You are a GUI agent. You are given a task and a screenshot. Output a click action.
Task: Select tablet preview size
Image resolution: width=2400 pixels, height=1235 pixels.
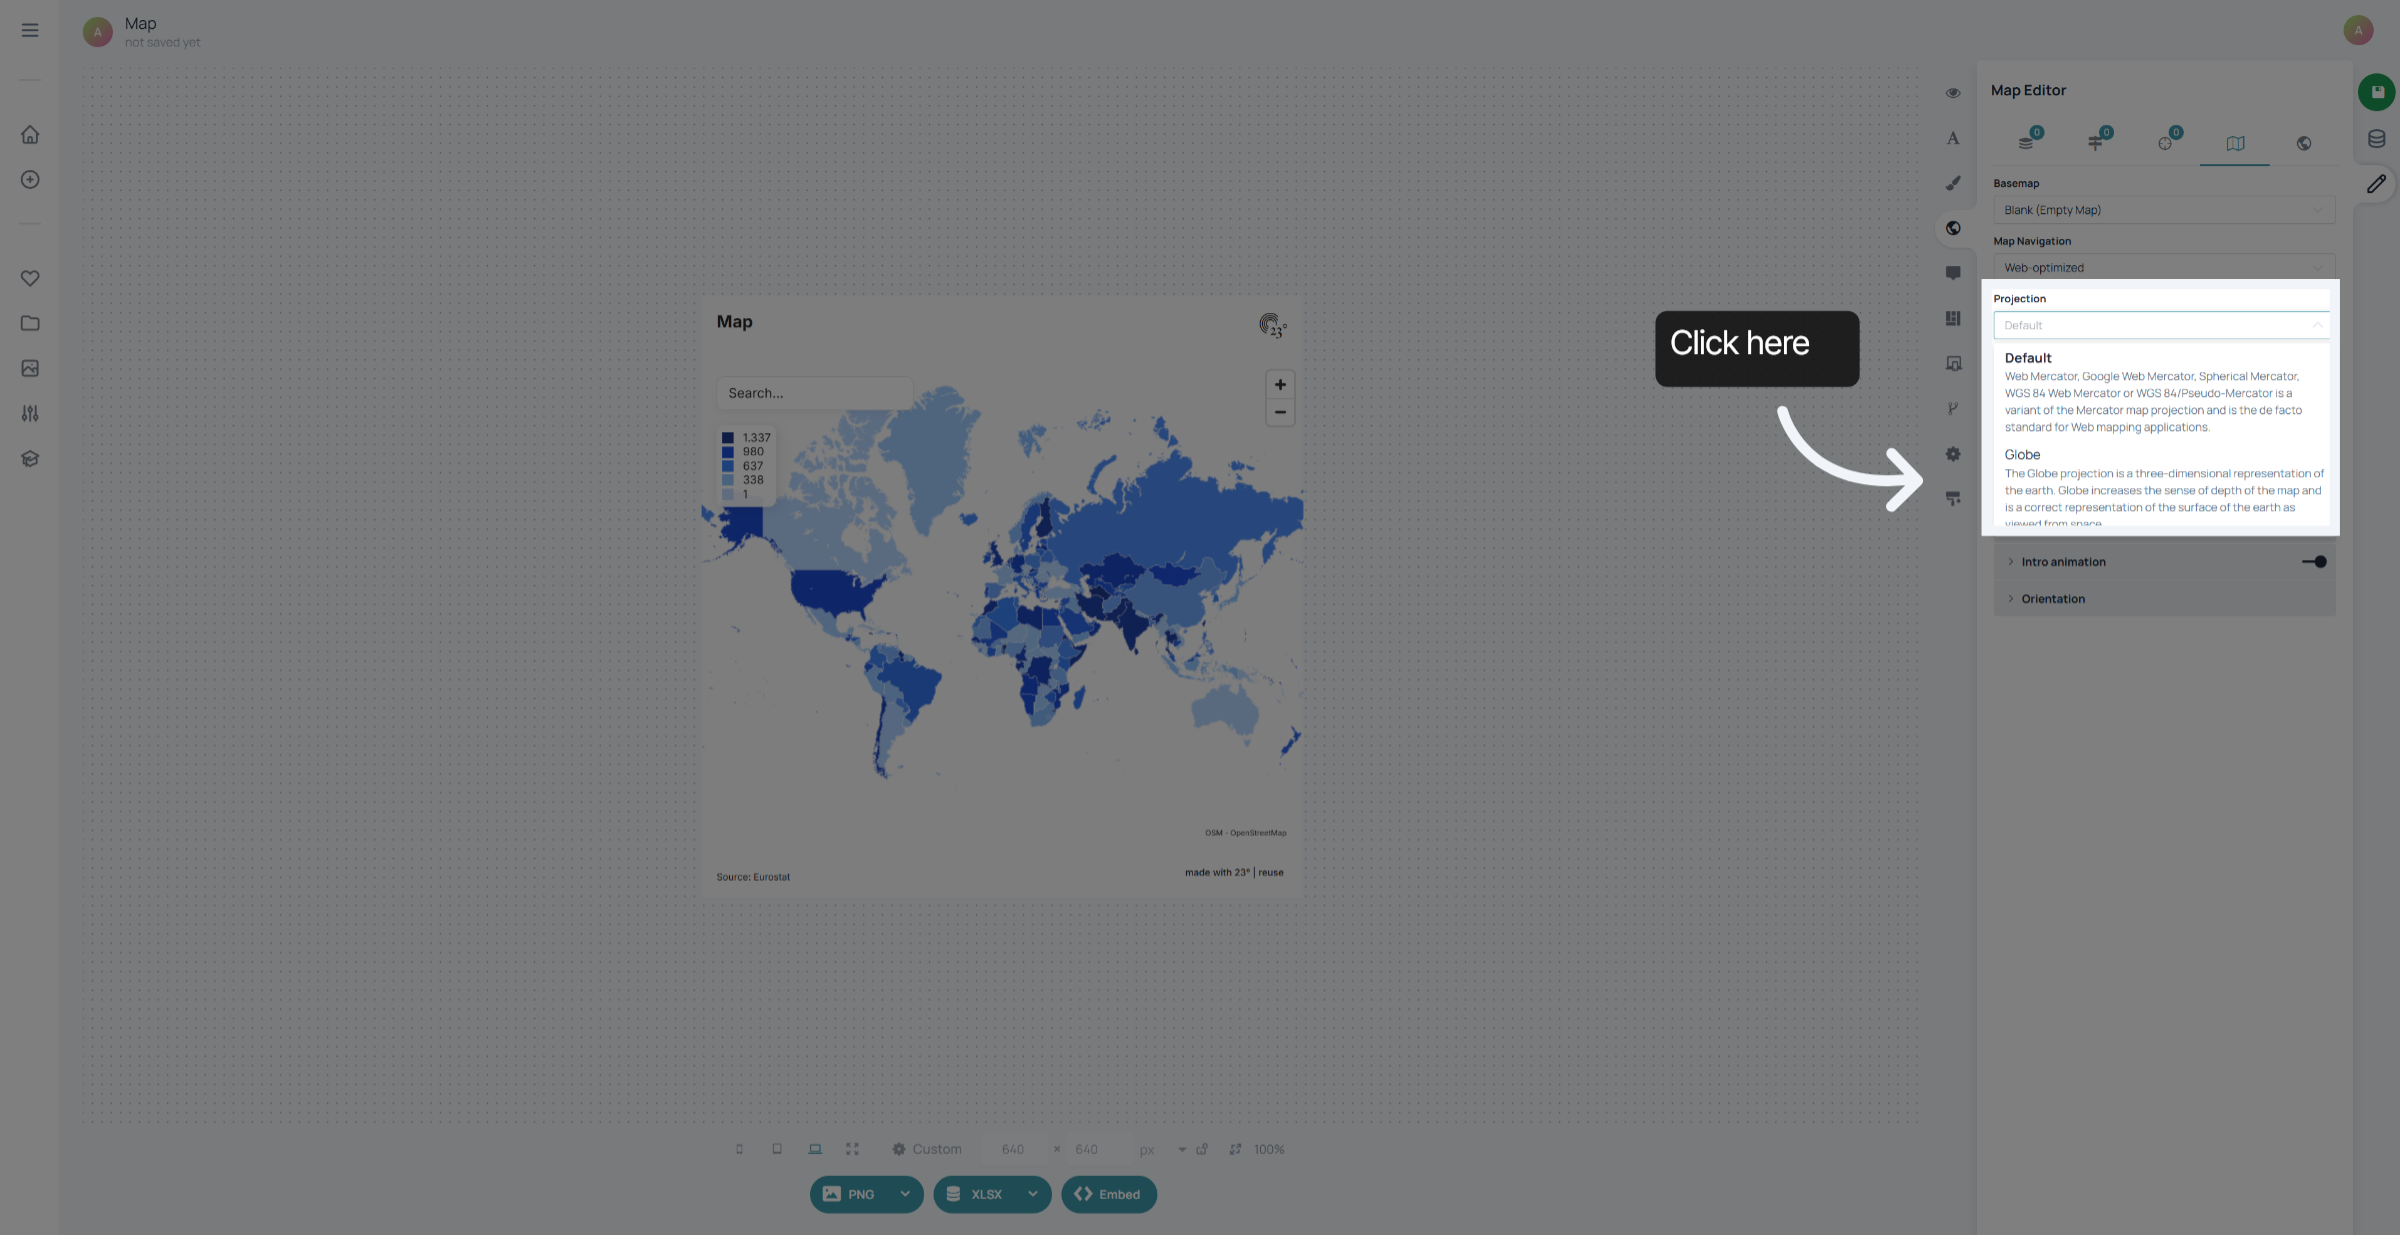tap(777, 1149)
